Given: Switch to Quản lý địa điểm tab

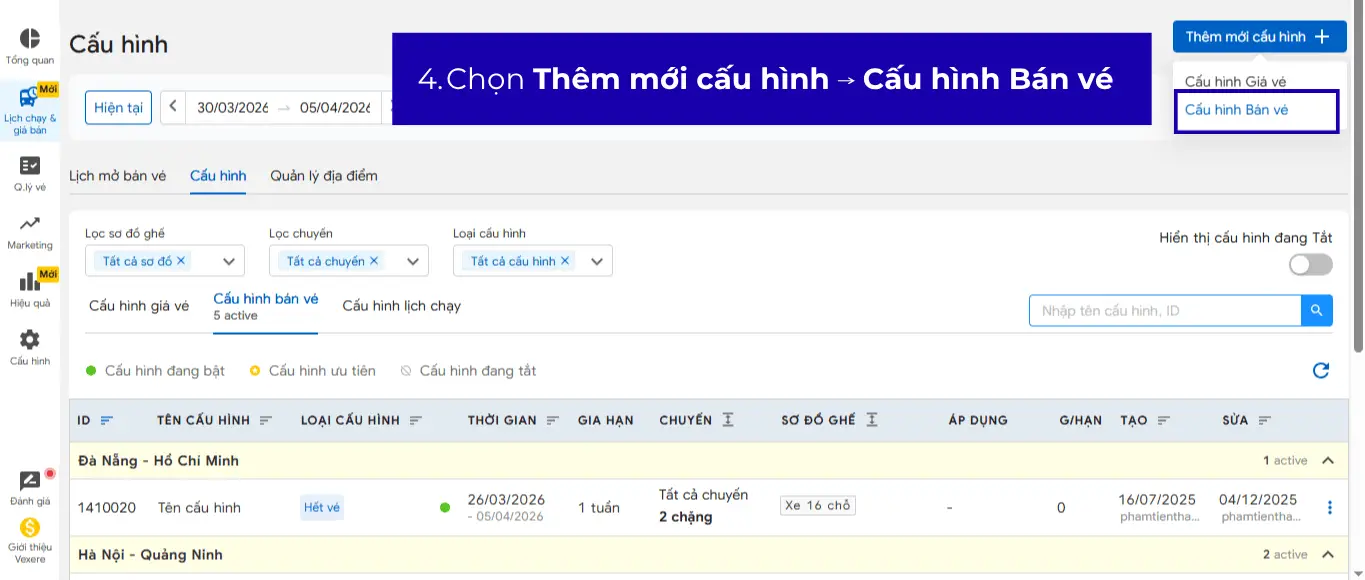Looking at the screenshot, I should pyautogui.click(x=324, y=176).
